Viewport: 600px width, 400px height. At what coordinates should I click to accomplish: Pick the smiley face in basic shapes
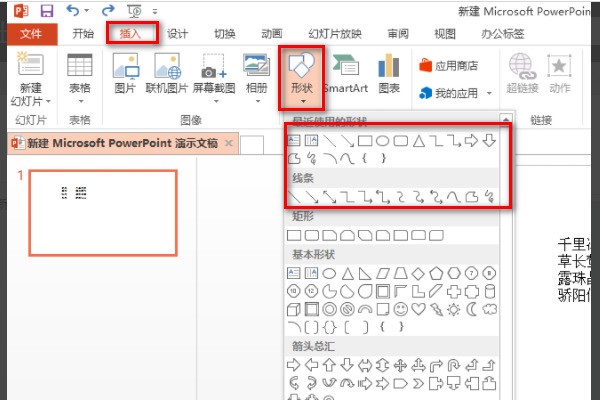coord(401,309)
